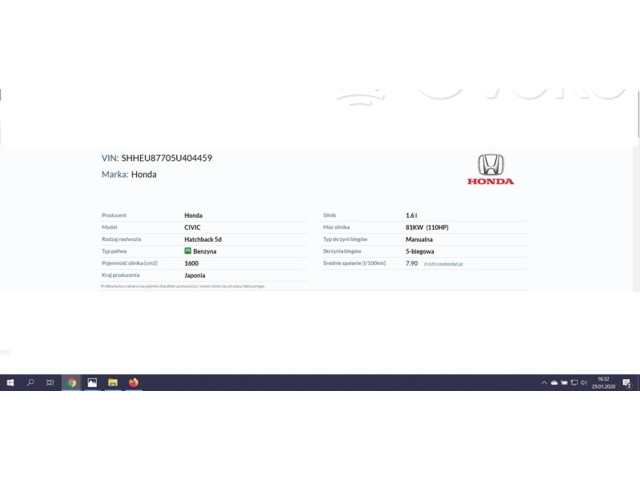The image size is (640, 480).
Task: Click the CIVIC model value
Action: coord(192,227)
